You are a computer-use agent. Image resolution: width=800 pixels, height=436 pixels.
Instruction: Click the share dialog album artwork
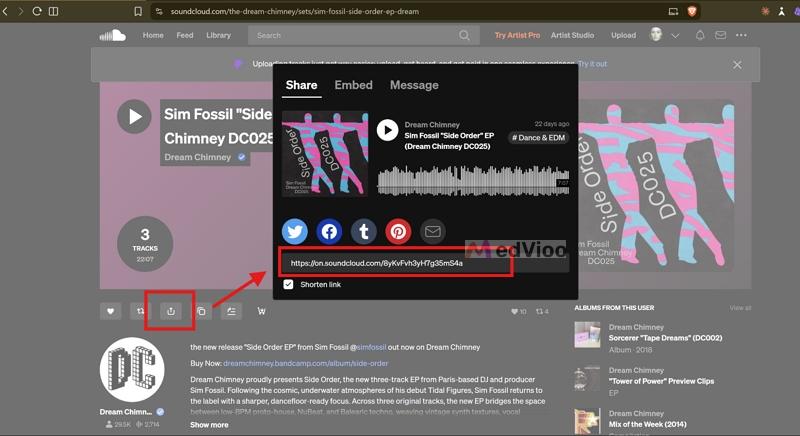(325, 153)
